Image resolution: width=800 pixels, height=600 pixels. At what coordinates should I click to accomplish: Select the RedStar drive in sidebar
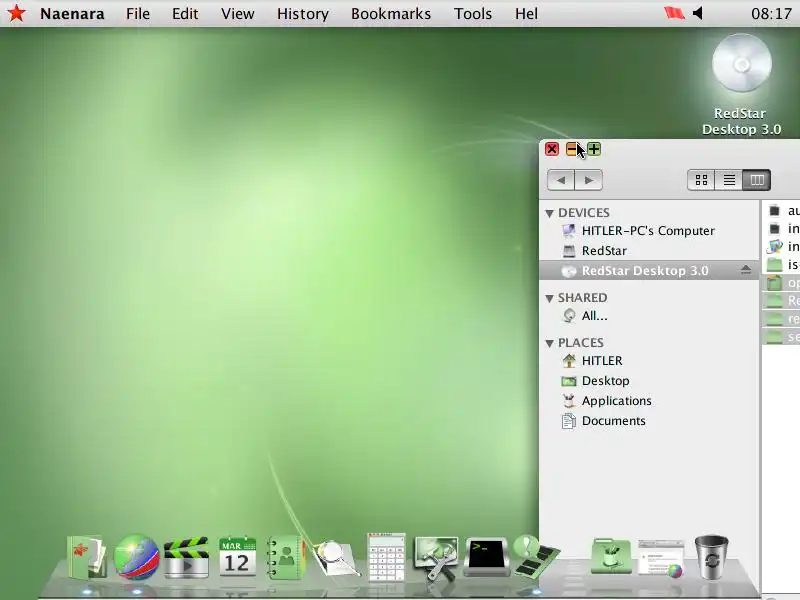[649, 251]
